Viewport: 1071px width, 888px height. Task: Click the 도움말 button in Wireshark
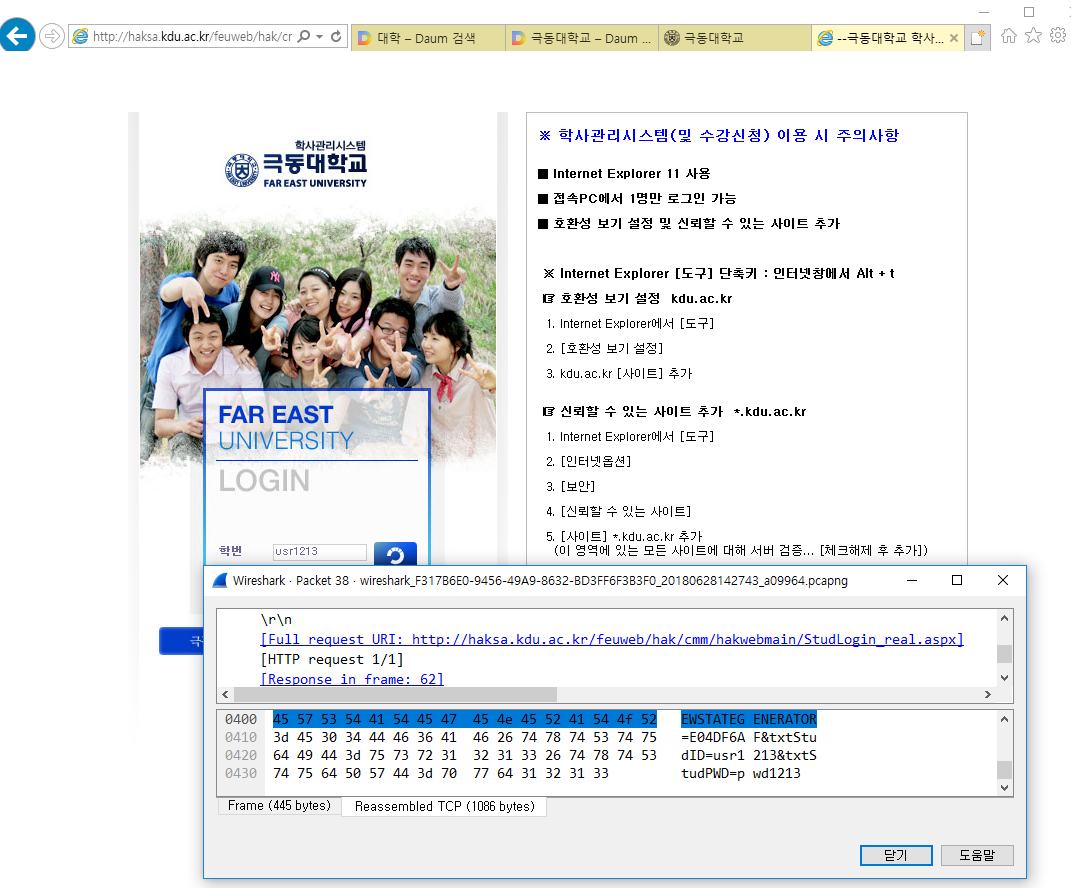pyautogui.click(x=977, y=855)
